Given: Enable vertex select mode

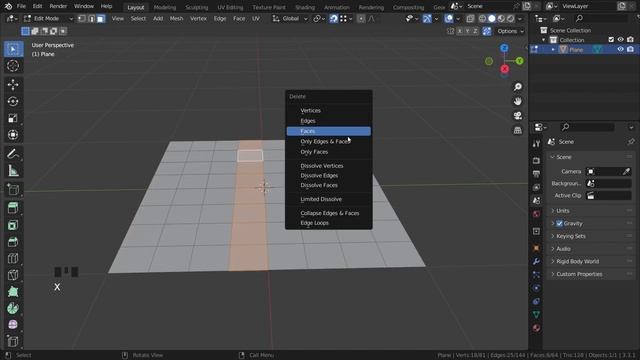Looking at the screenshot, I should (82, 19).
